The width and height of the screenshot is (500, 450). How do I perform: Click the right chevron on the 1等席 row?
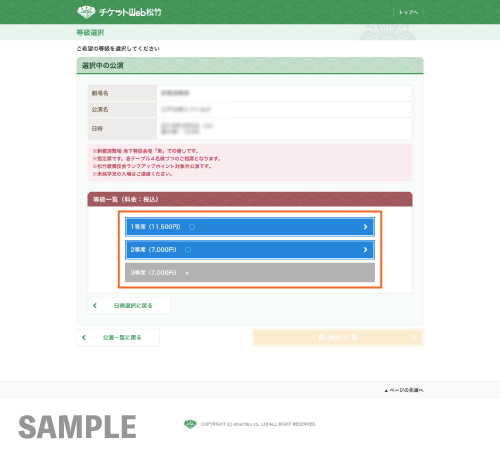tap(365, 227)
